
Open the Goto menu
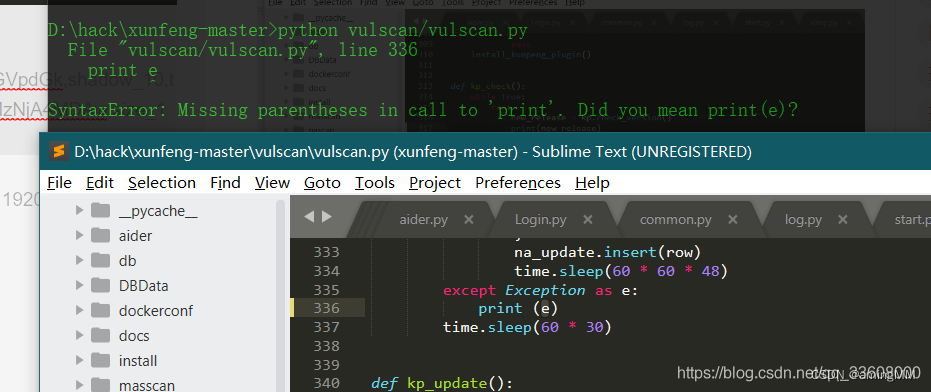click(x=322, y=182)
